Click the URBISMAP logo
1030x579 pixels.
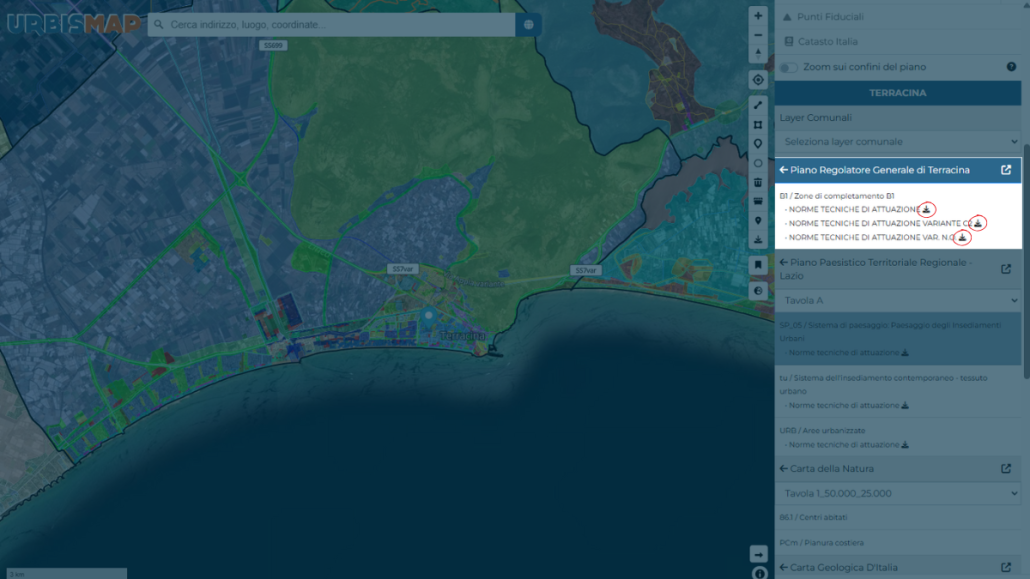(x=73, y=24)
